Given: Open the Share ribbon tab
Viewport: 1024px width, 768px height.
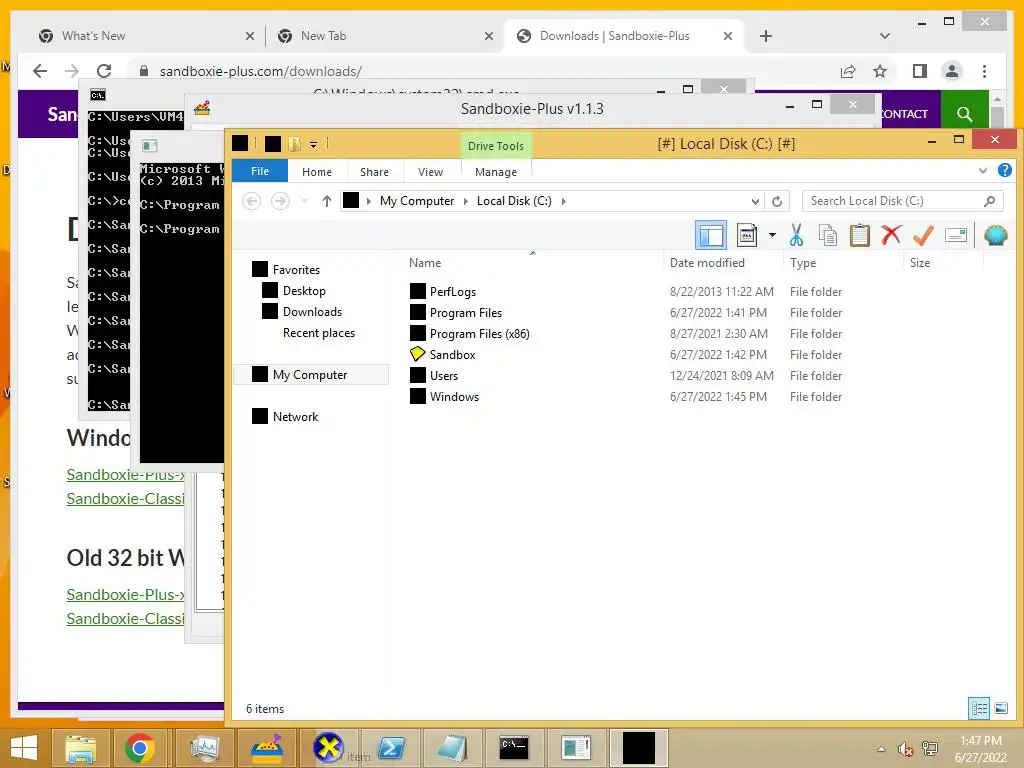Looking at the screenshot, I should tap(374, 172).
